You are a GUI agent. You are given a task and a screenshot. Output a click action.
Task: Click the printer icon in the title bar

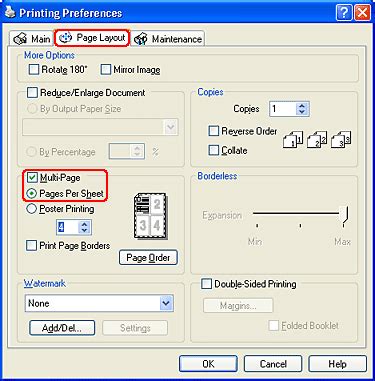click(x=10, y=12)
